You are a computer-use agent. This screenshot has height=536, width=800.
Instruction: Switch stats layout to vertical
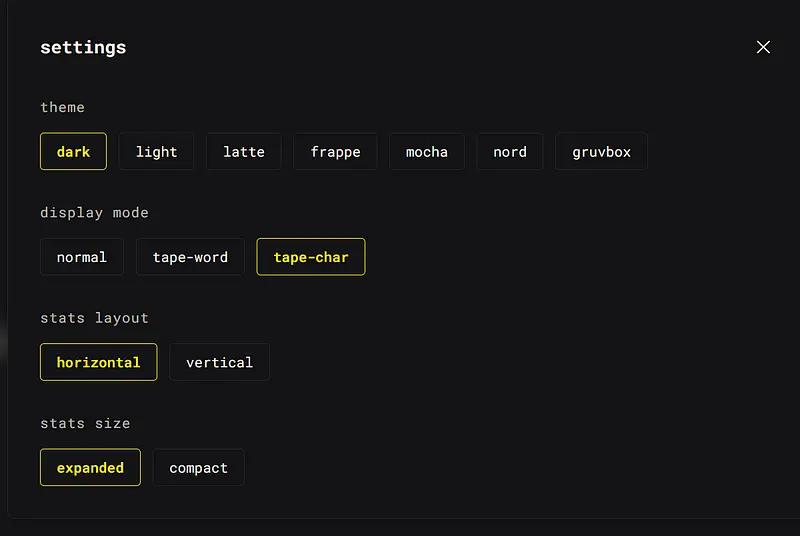(x=219, y=362)
